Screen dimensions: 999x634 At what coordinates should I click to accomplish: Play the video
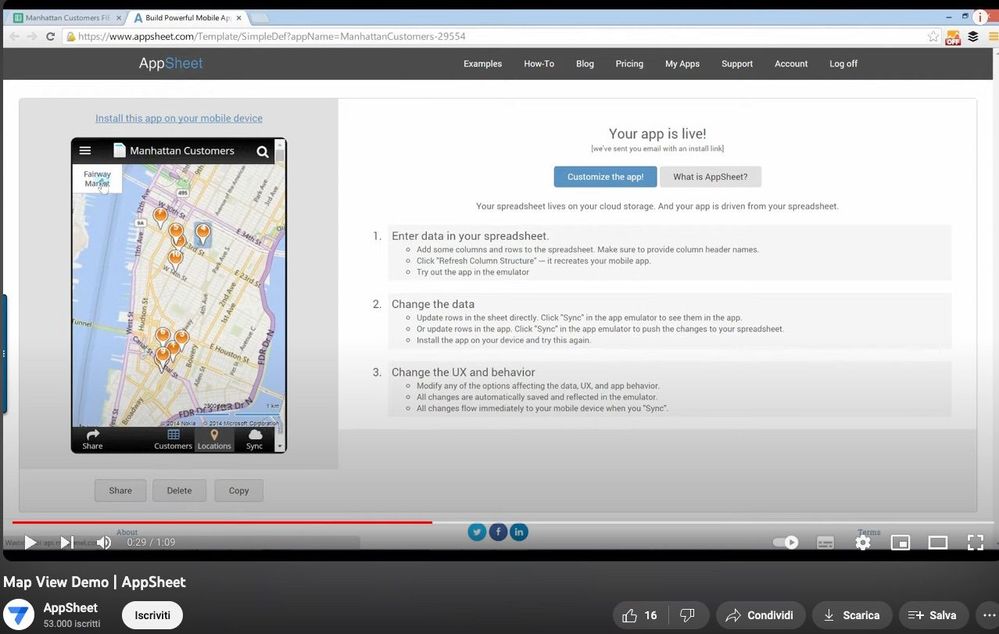29,542
